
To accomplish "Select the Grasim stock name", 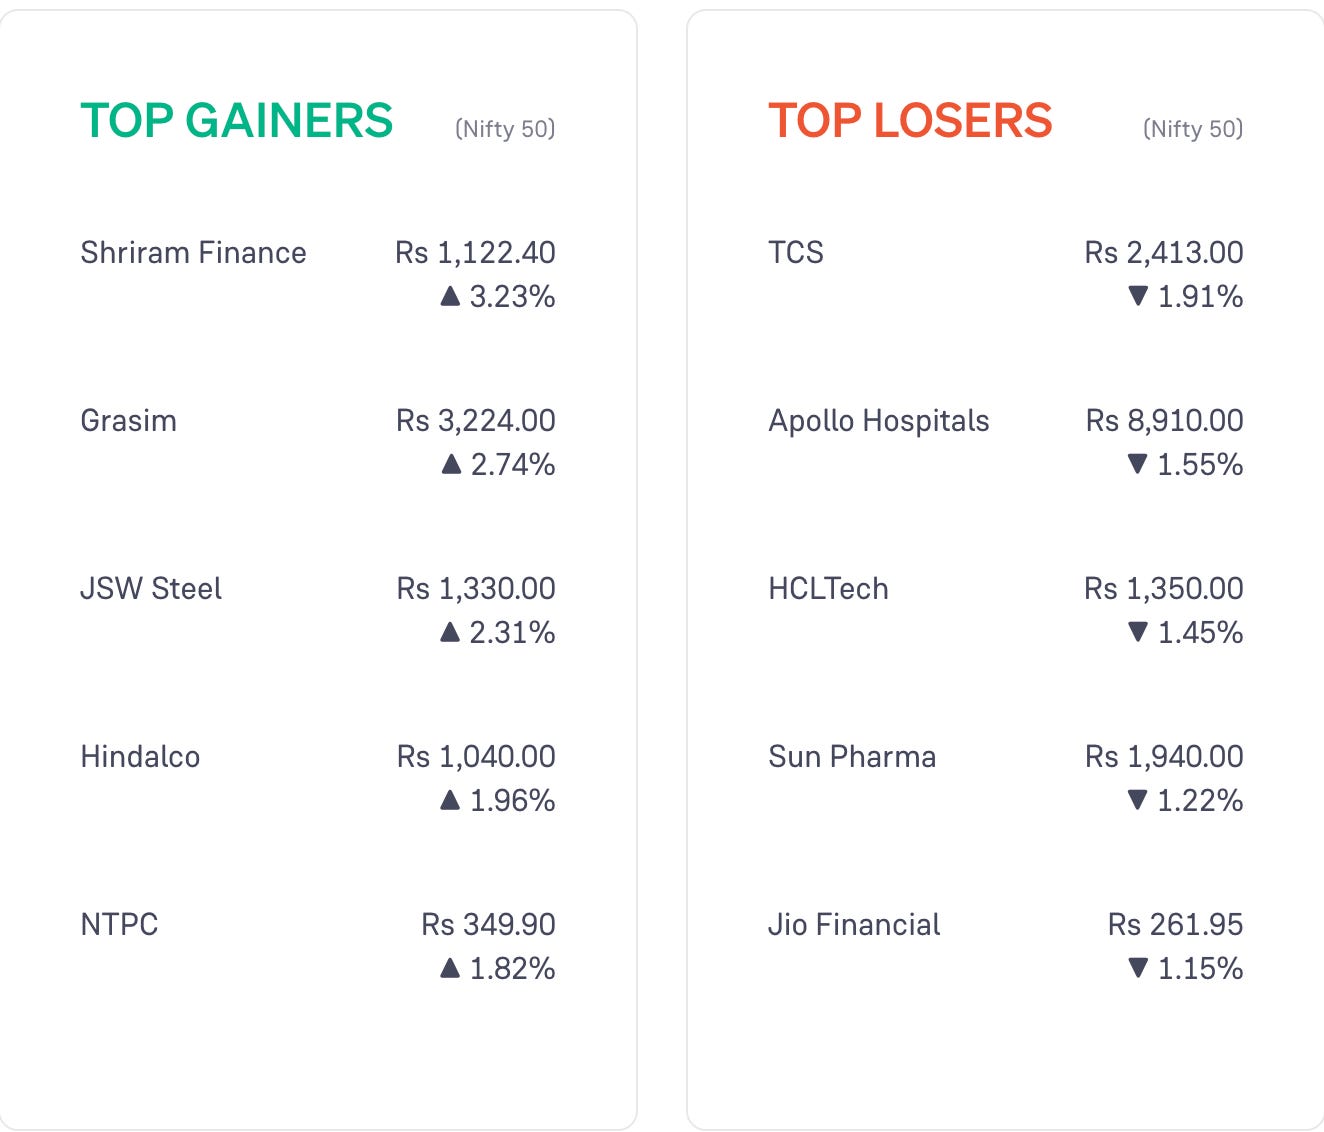I will (128, 420).
